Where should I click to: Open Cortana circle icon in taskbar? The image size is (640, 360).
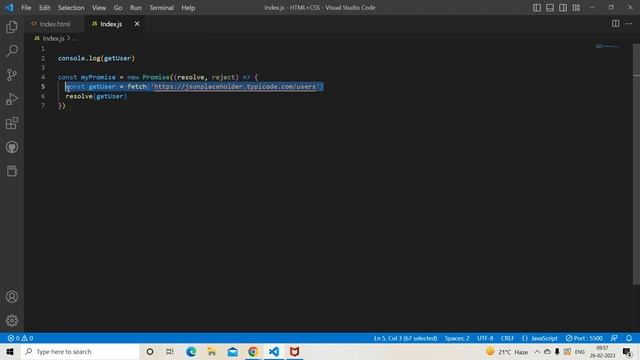click(x=150, y=351)
